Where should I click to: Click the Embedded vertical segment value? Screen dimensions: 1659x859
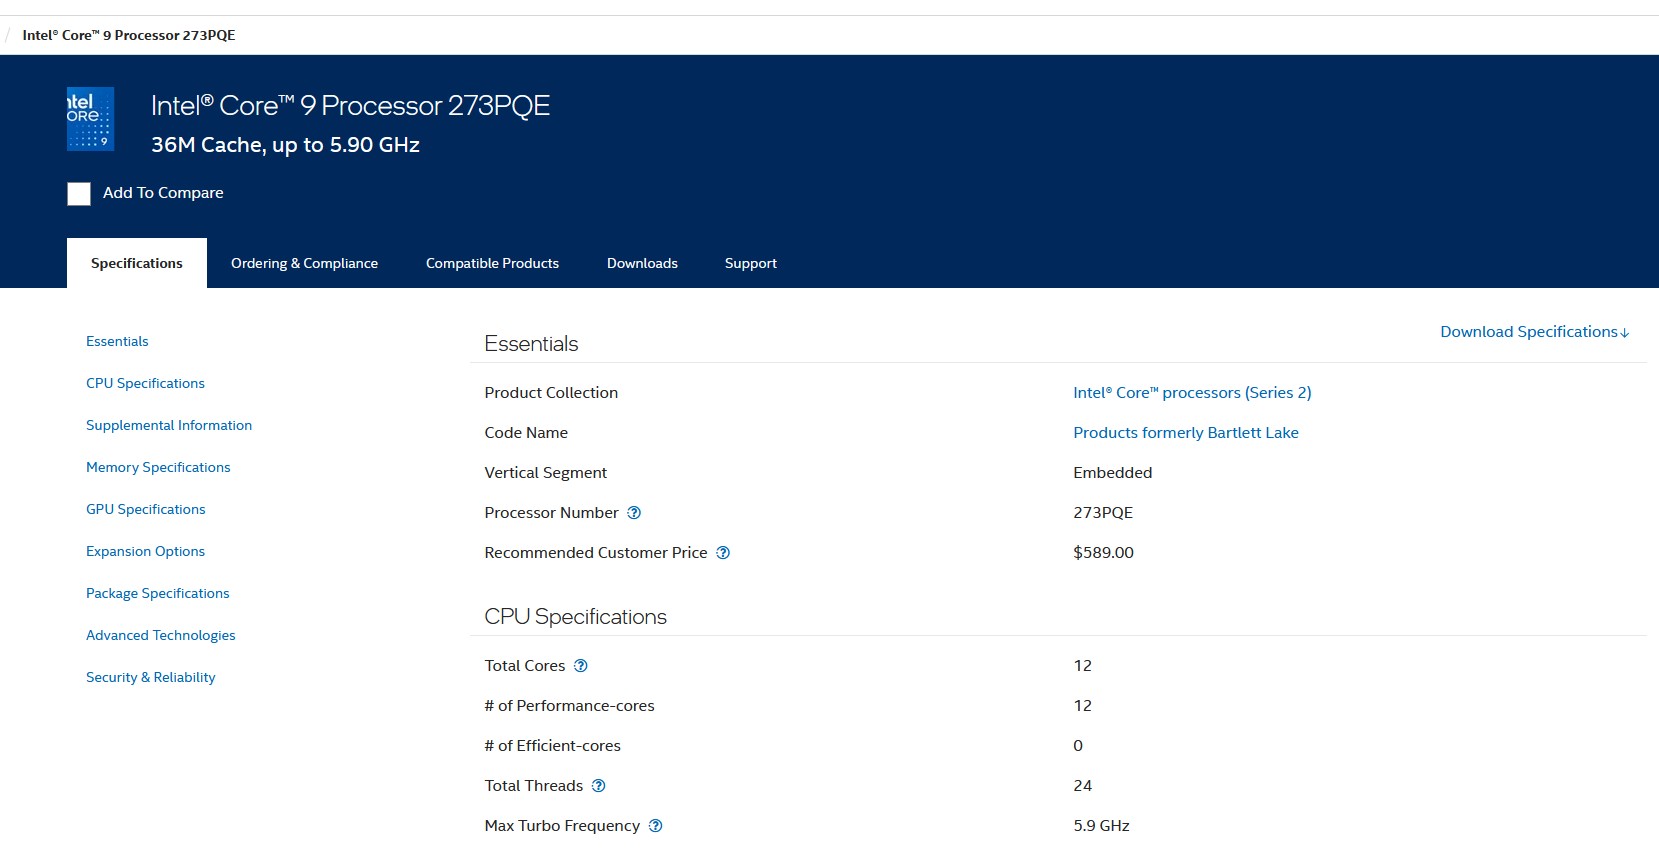1113,473
